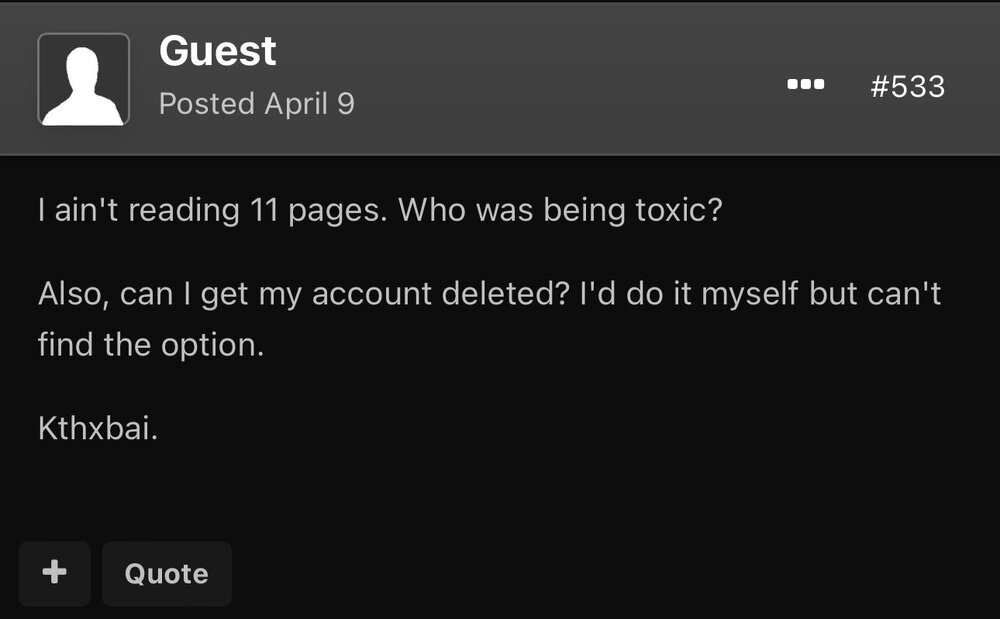1000x619 pixels.
Task: Click the plus multiquote button
Action: click(54, 573)
